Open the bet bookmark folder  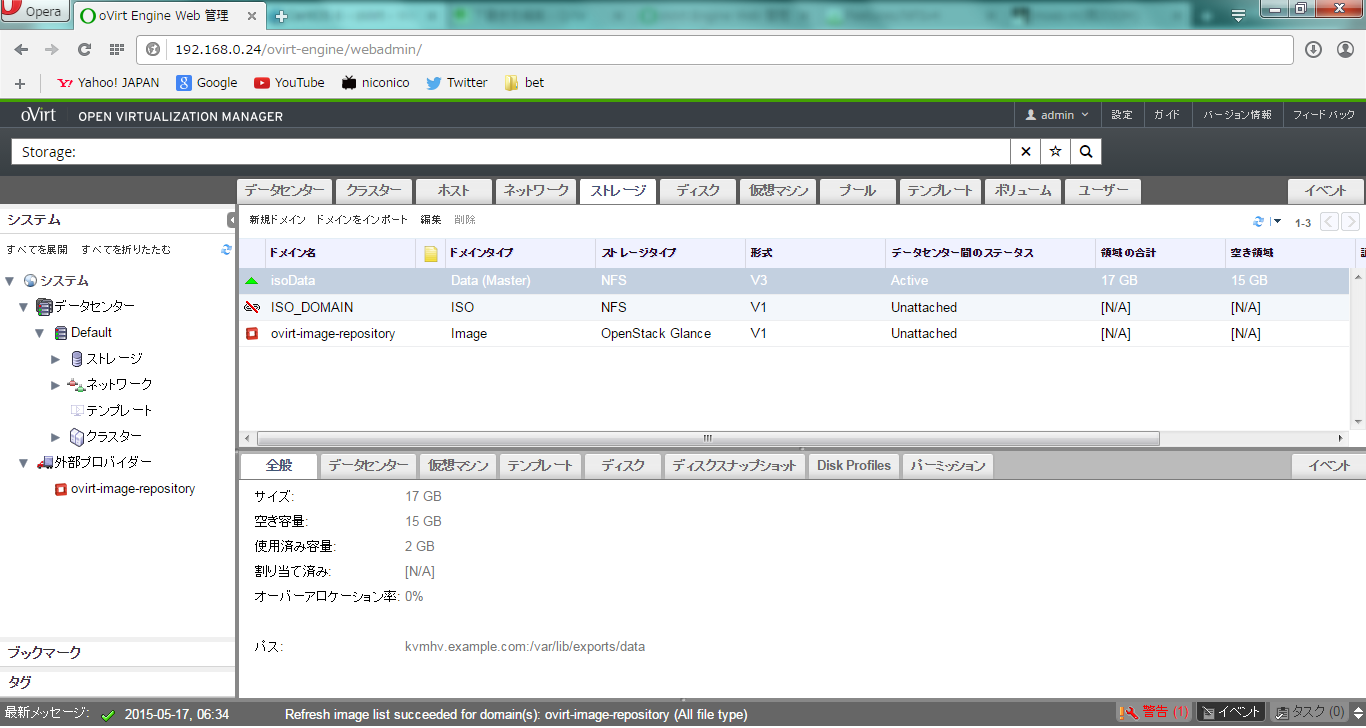525,83
